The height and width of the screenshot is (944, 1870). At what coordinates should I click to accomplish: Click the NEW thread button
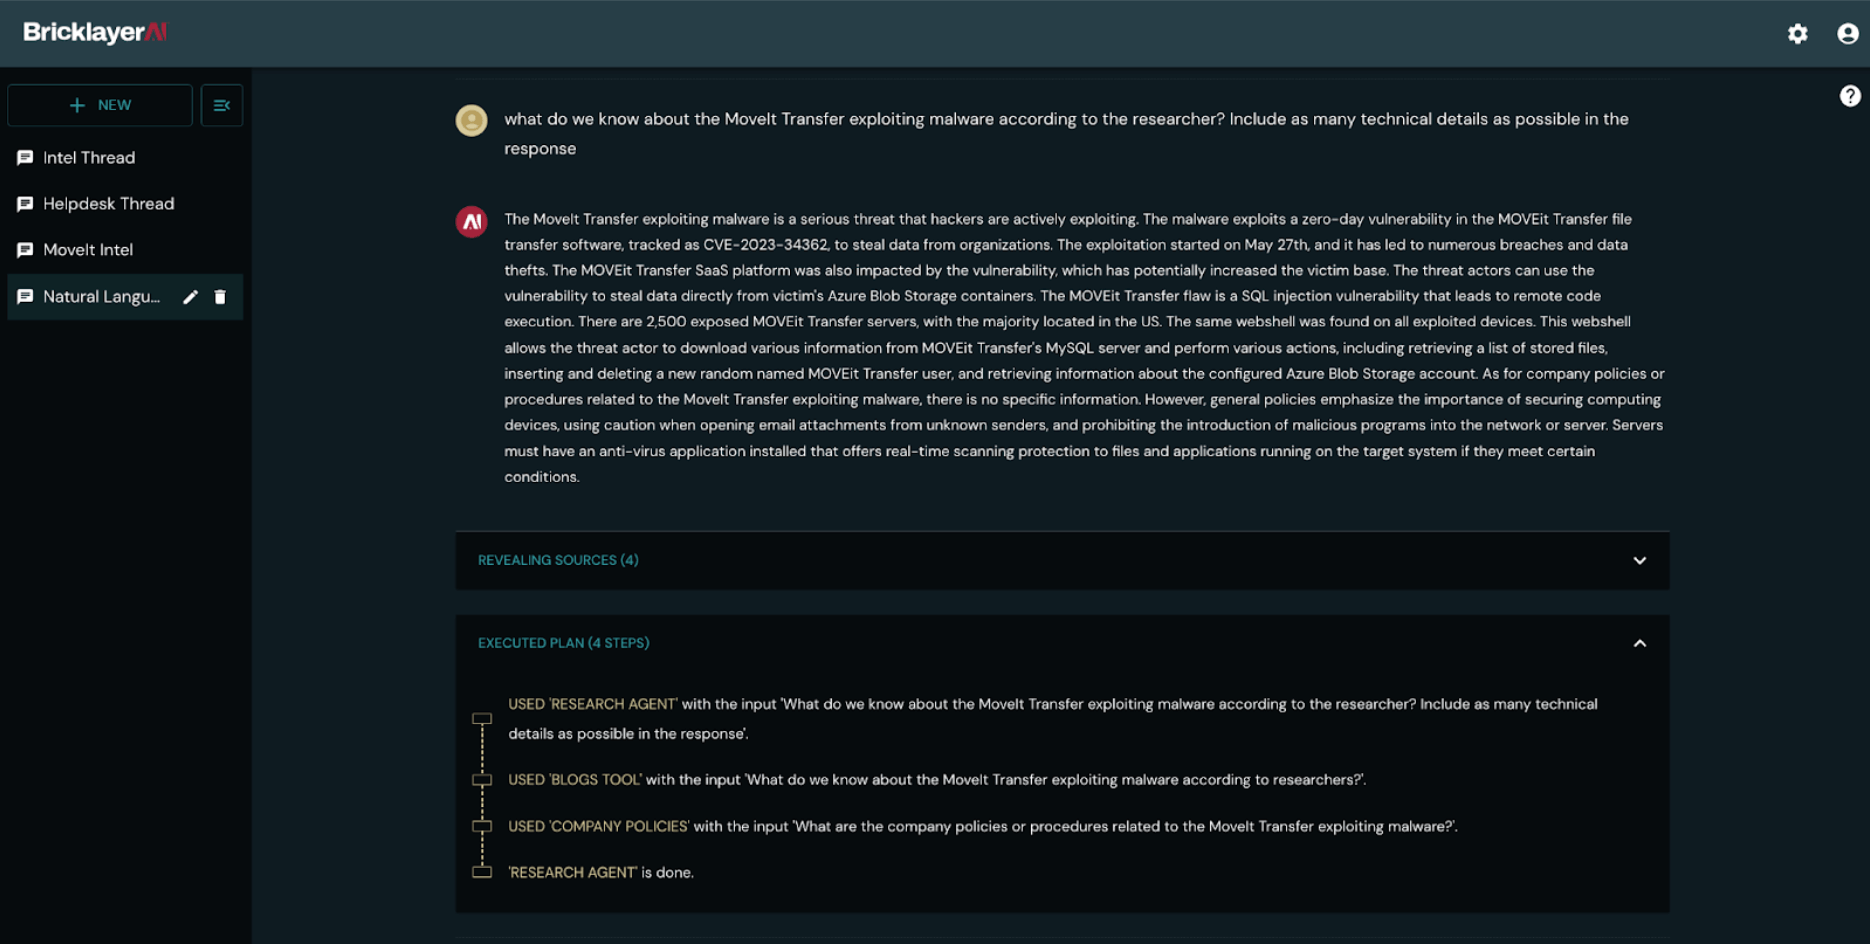click(x=100, y=104)
